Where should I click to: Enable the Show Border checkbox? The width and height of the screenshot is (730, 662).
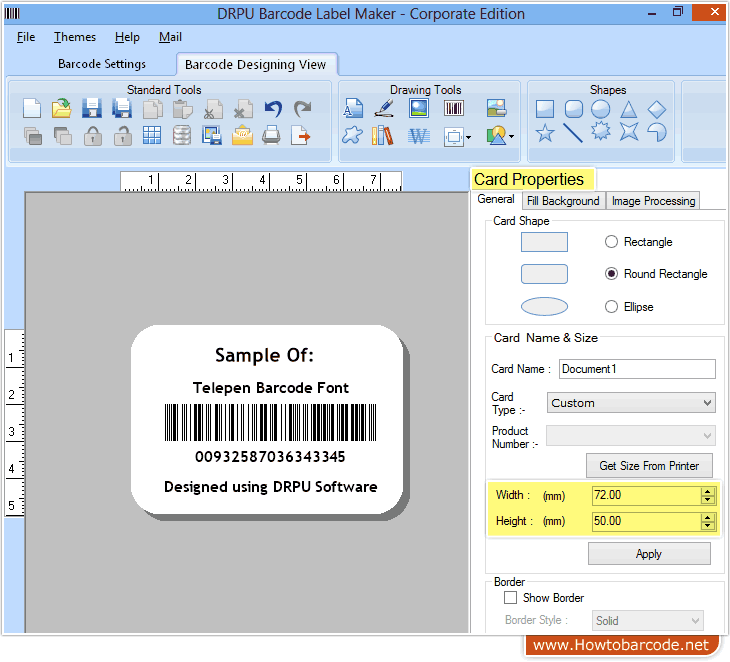[510, 597]
